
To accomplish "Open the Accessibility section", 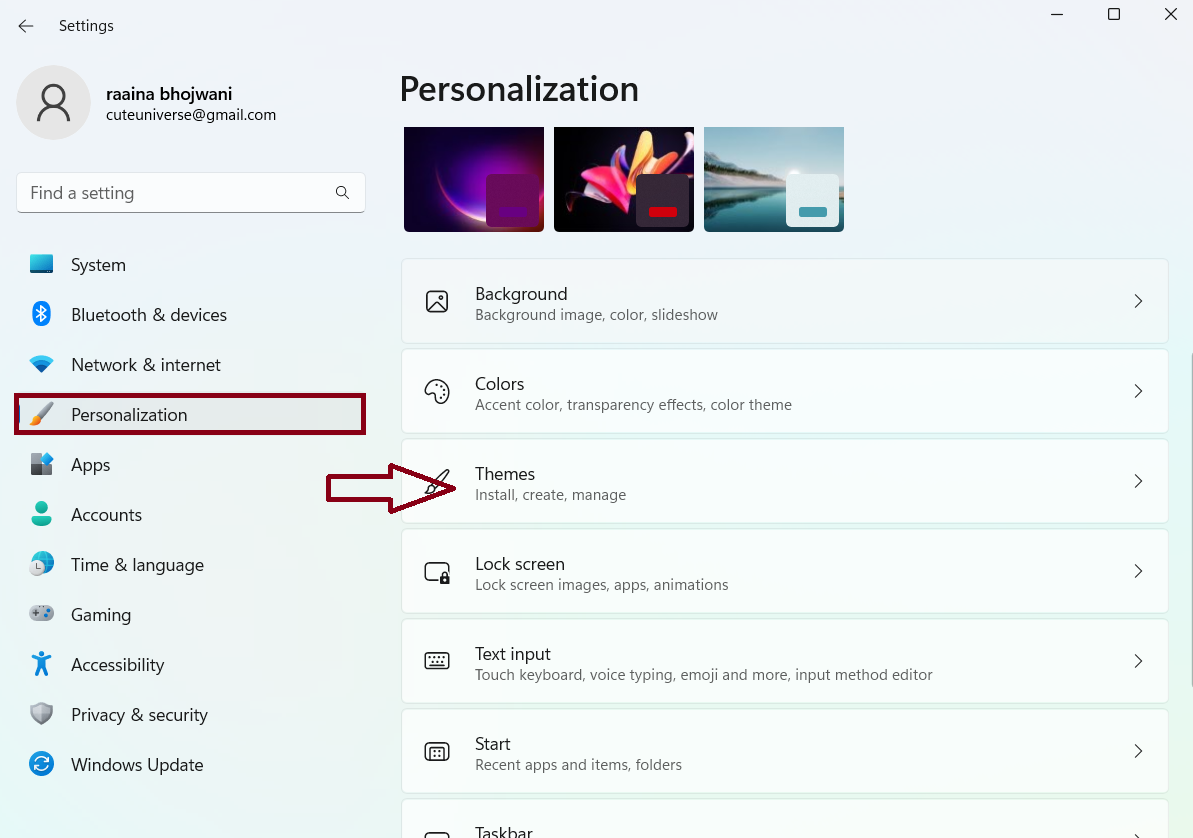I will [x=117, y=665].
